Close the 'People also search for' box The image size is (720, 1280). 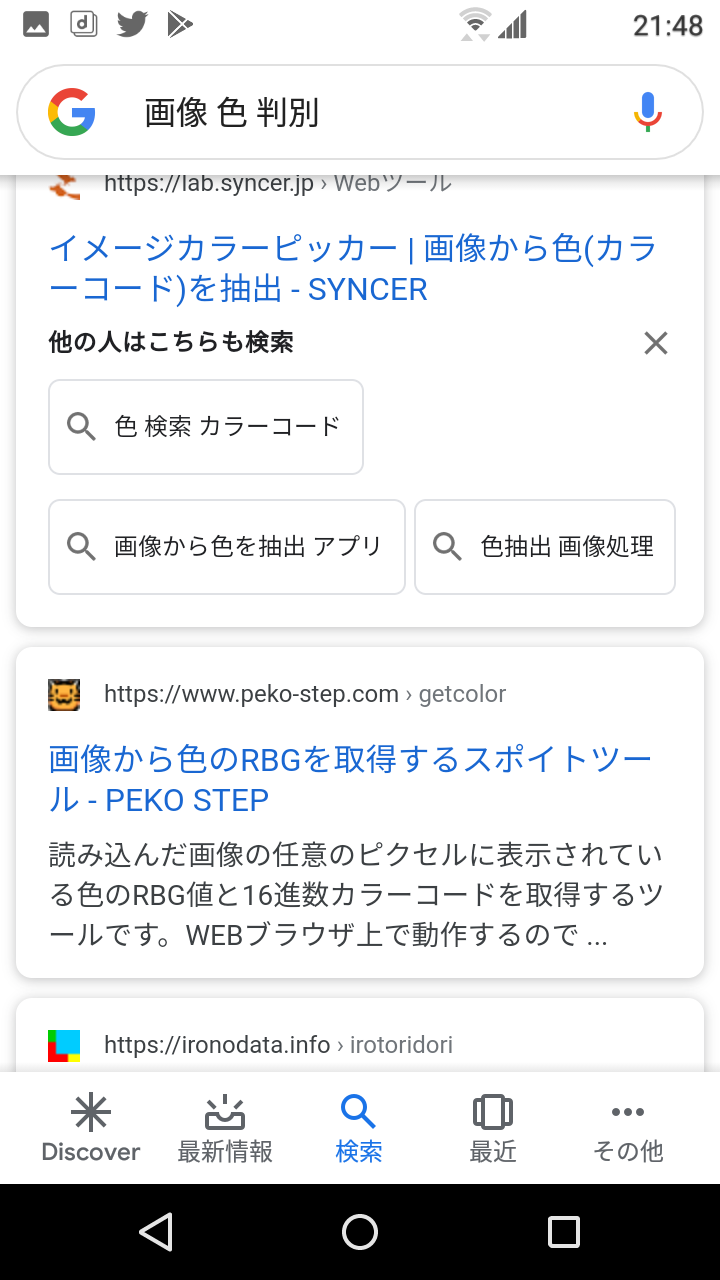point(655,344)
